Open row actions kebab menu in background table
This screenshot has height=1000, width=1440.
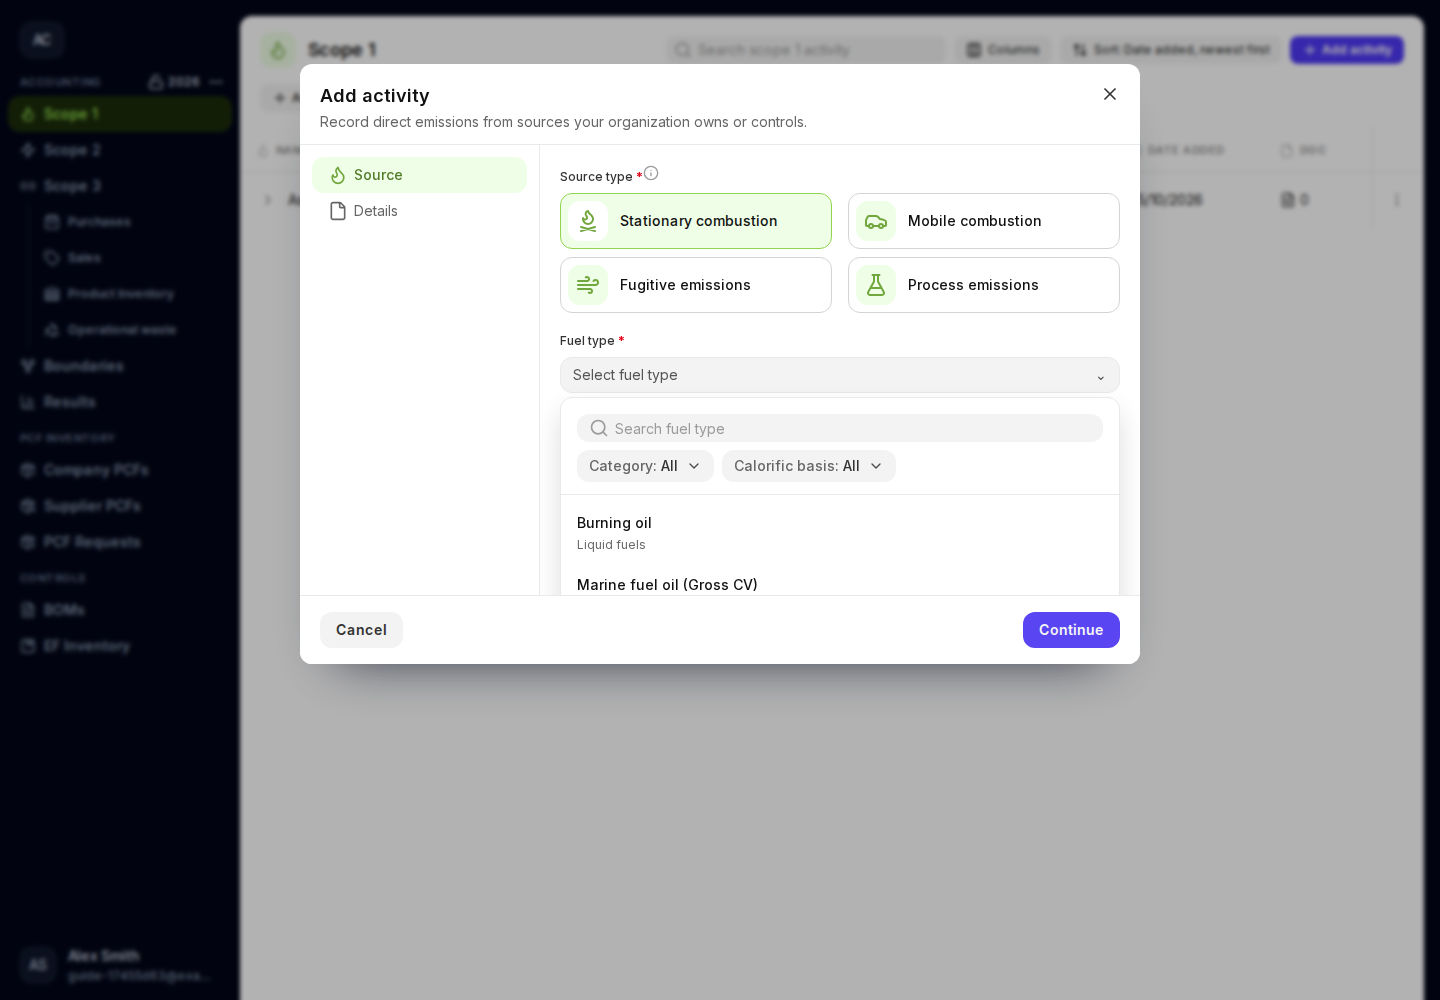(1397, 200)
